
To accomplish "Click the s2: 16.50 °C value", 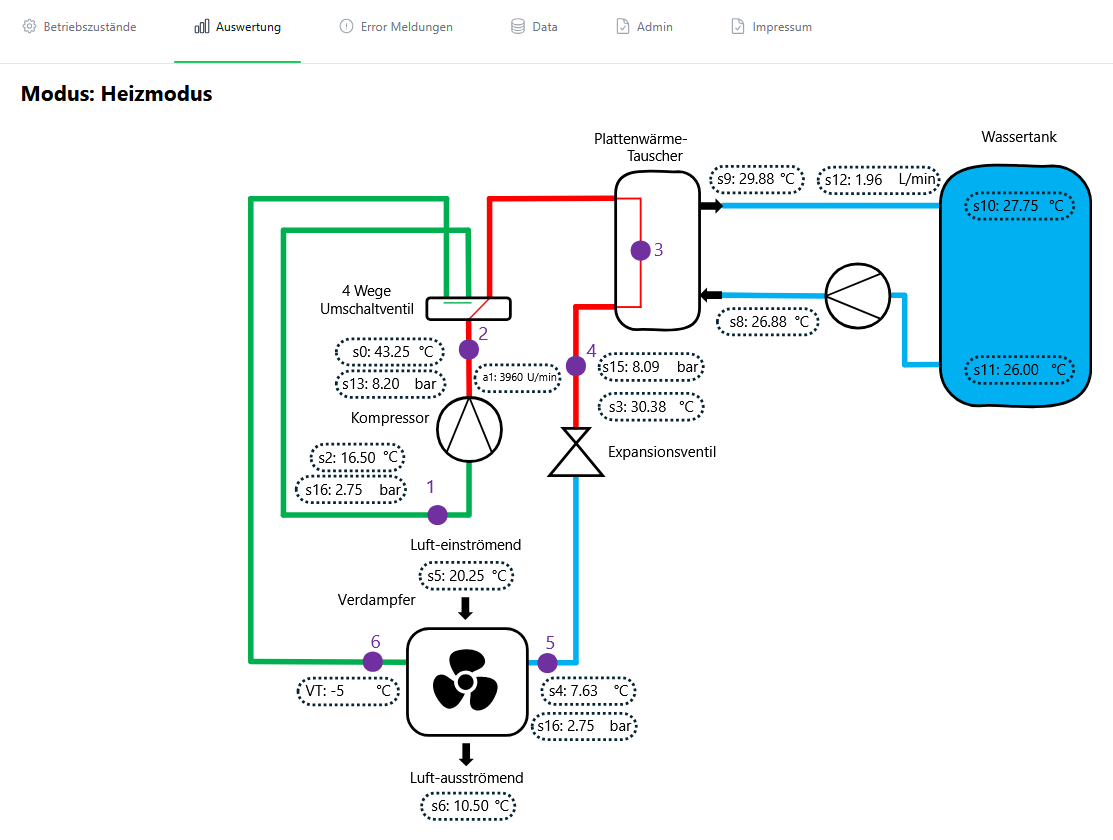I will pyautogui.click(x=357, y=458).
